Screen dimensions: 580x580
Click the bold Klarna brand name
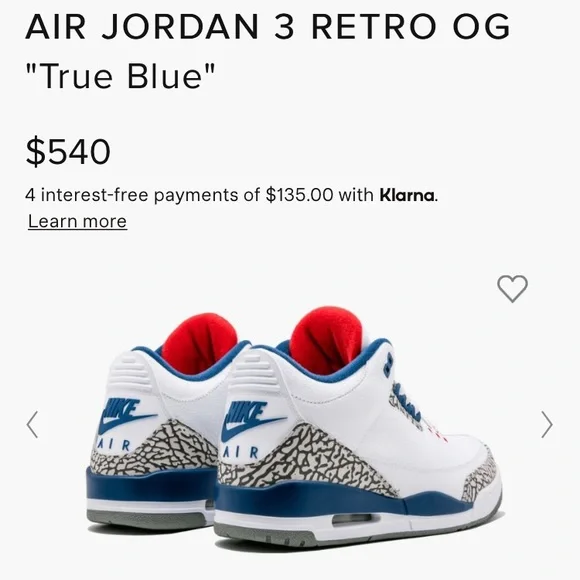(x=407, y=195)
